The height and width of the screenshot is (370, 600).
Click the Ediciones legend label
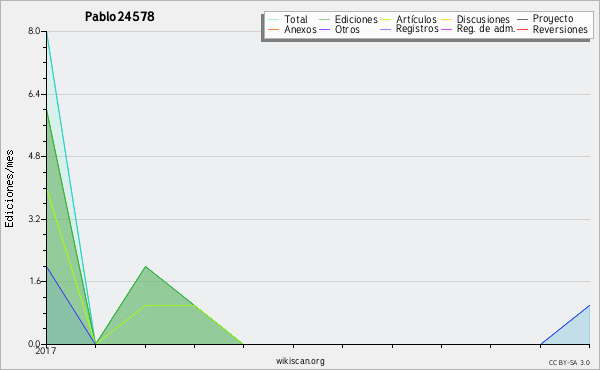tap(356, 19)
